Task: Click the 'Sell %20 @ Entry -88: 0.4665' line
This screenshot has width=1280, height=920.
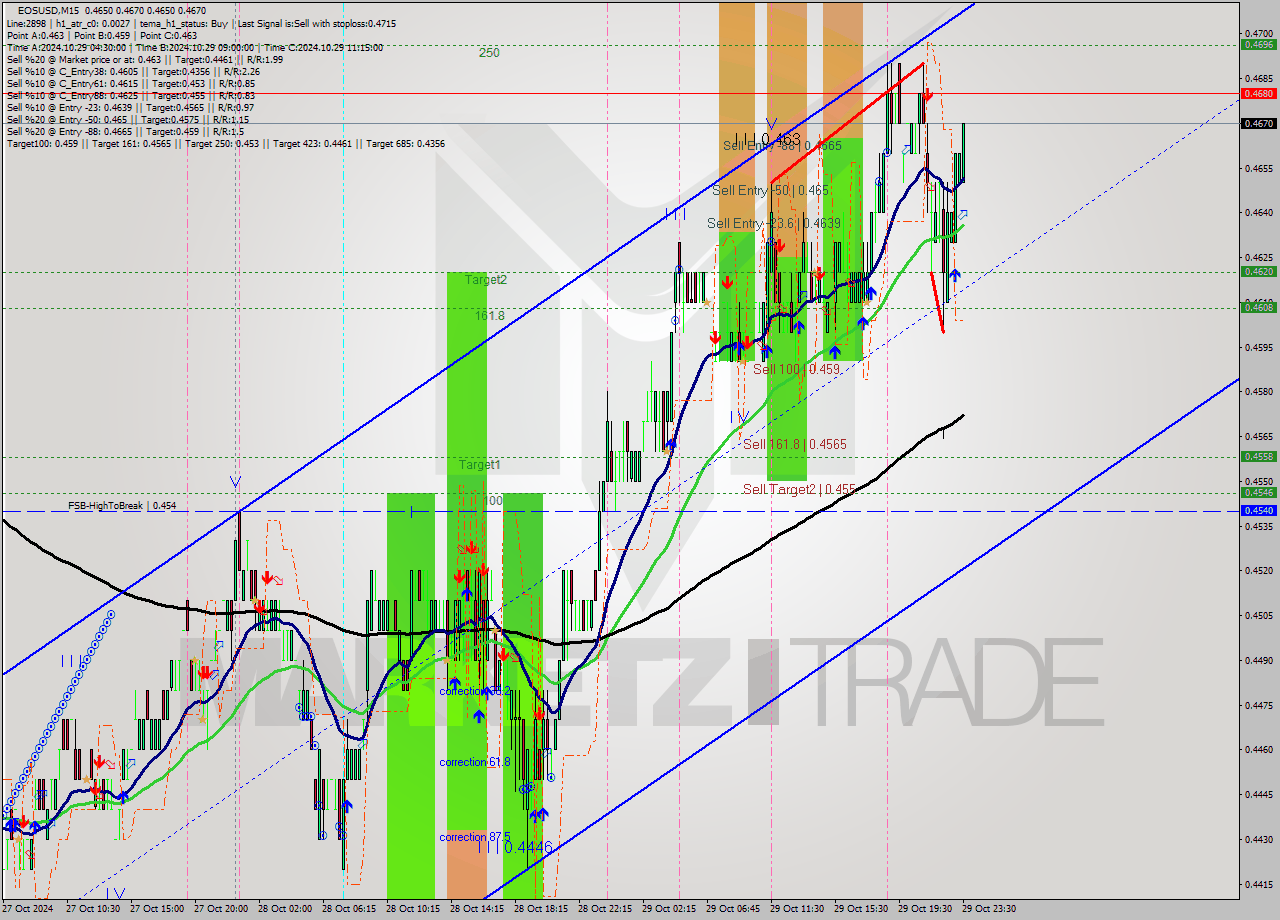Action: click(125, 132)
